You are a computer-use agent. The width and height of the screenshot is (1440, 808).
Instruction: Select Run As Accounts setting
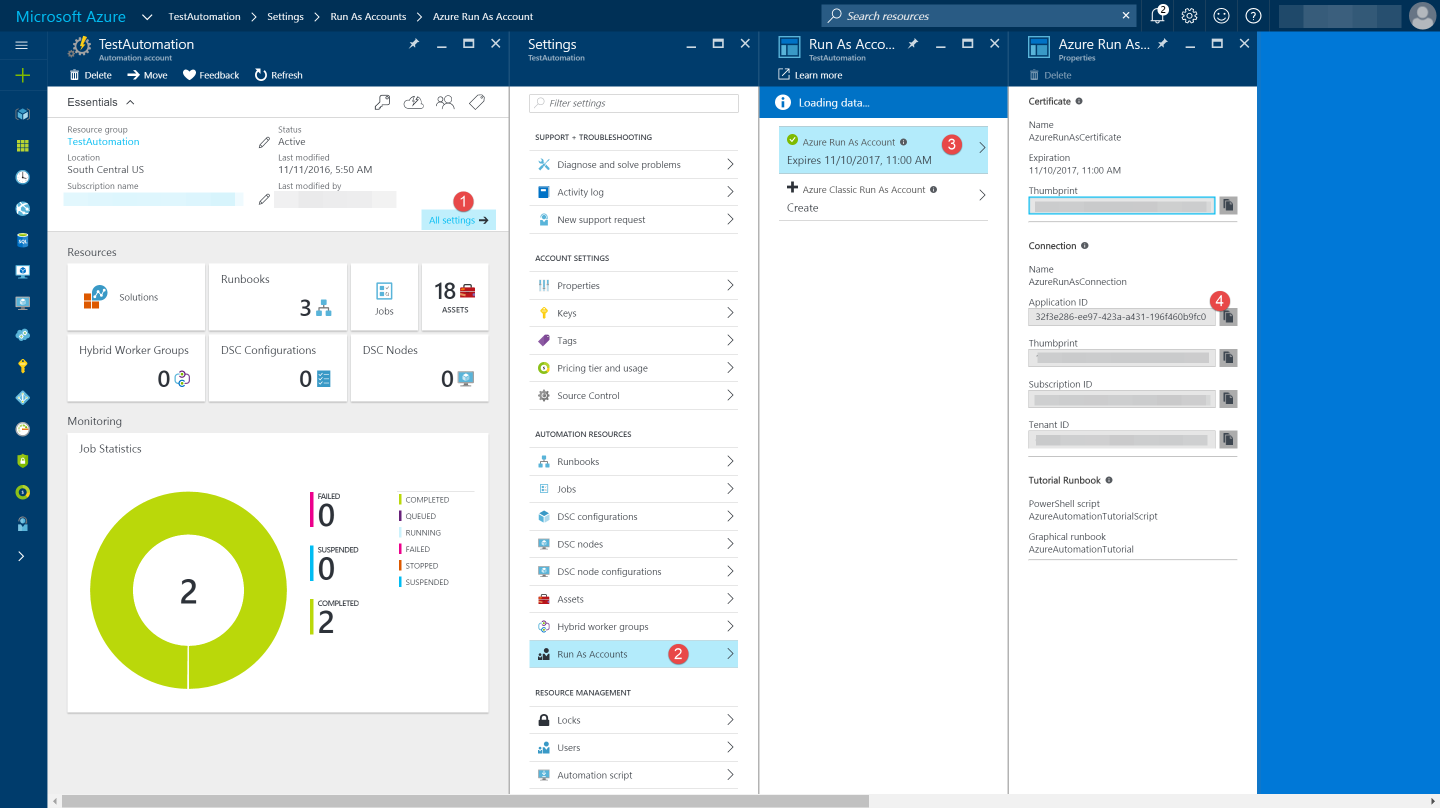pyautogui.click(x=636, y=654)
